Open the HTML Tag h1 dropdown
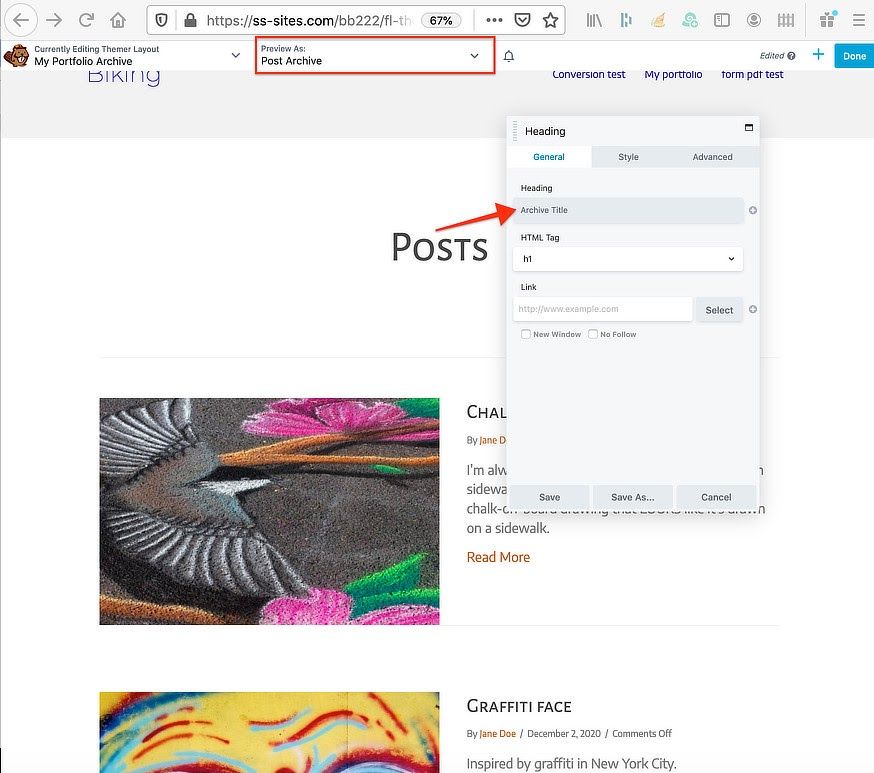 click(627, 259)
